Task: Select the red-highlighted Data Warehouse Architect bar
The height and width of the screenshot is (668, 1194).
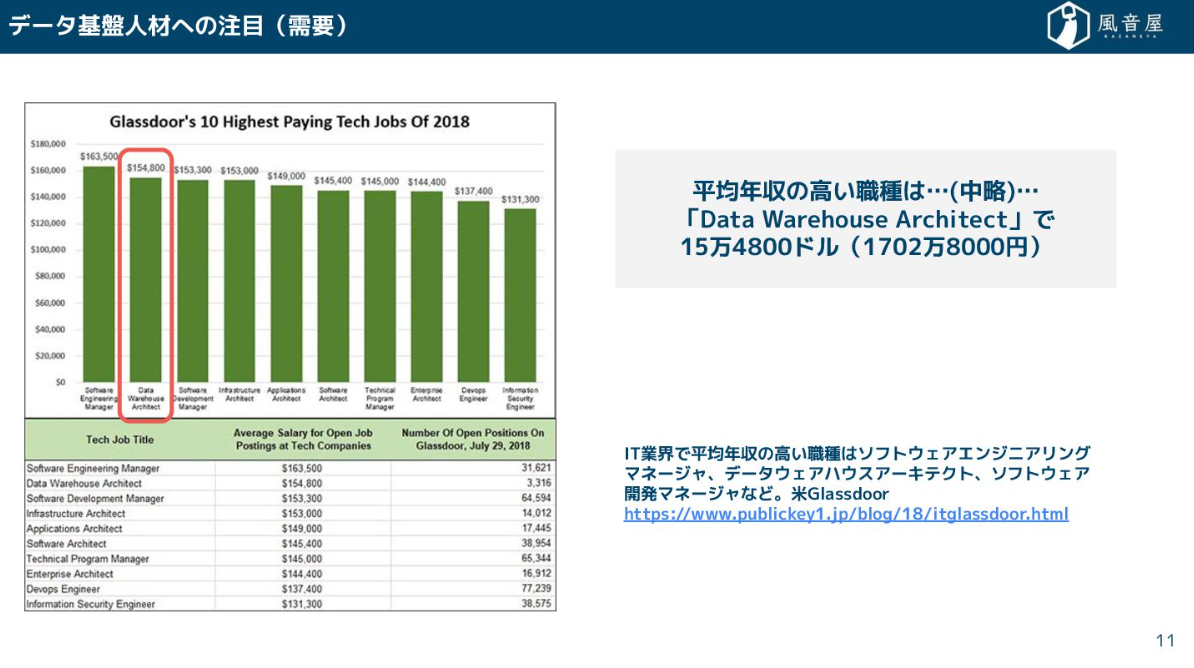Action: click(146, 278)
